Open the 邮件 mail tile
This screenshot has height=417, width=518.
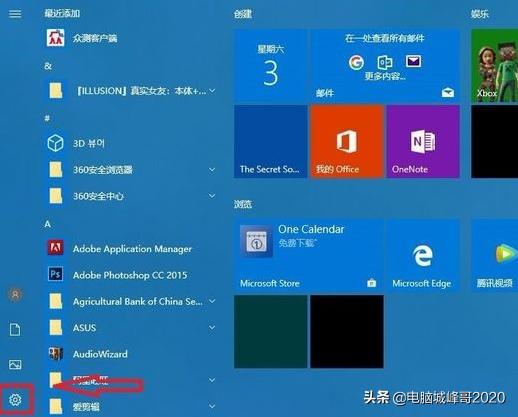(x=385, y=65)
